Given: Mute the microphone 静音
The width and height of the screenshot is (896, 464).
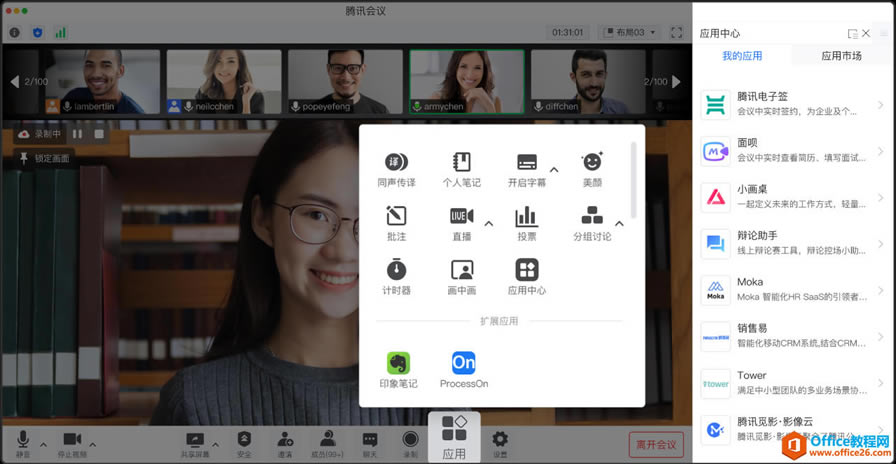Looking at the screenshot, I should point(23,445).
